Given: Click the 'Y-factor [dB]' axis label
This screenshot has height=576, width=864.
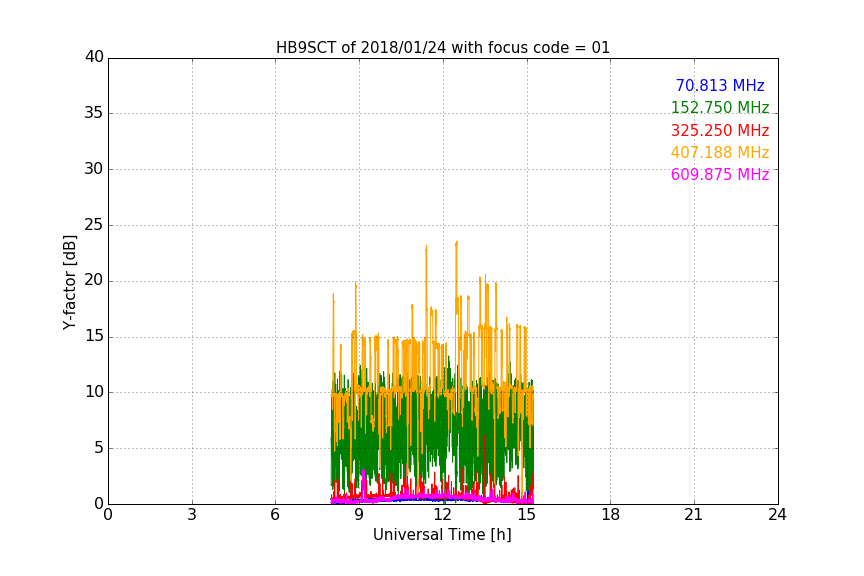Looking at the screenshot, I should (69, 282).
